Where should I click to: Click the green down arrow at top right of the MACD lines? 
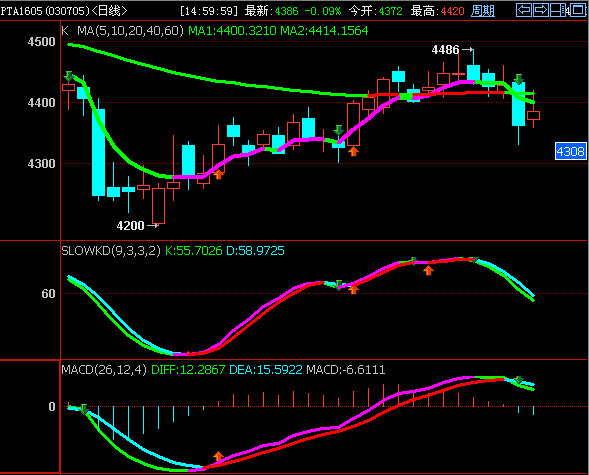(519, 380)
